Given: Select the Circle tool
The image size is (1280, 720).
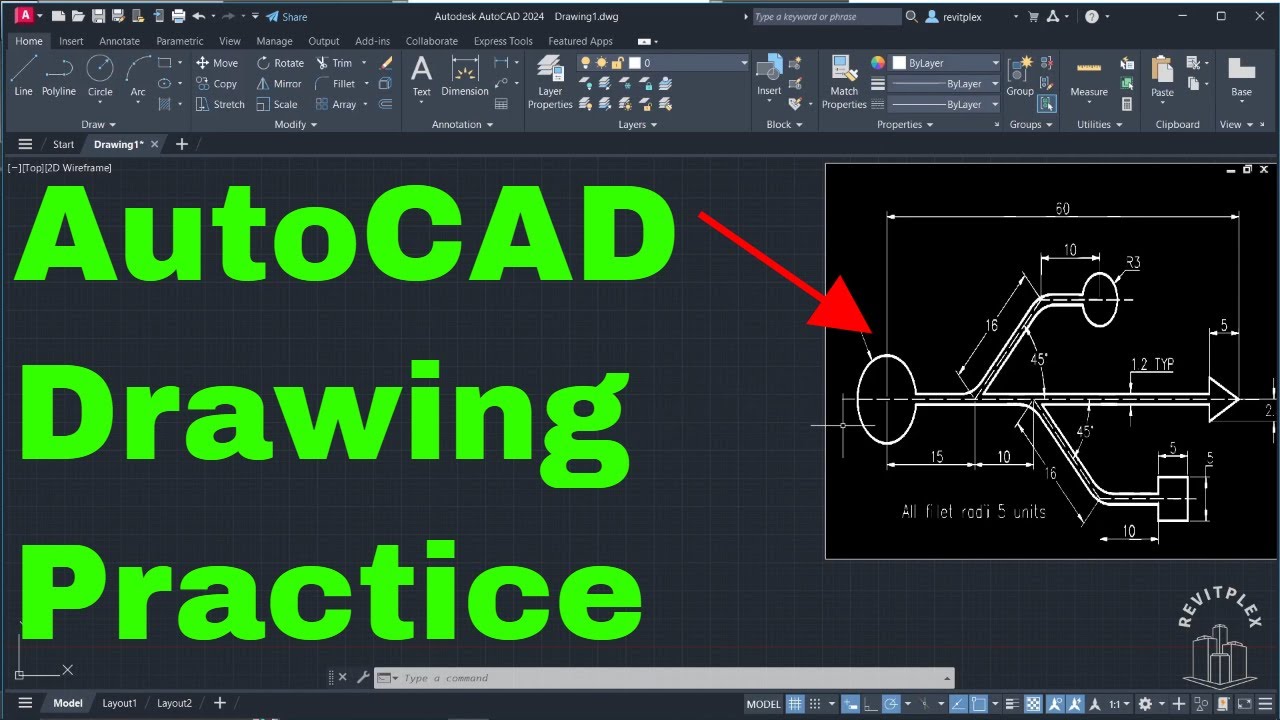Looking at the screenshot, I should tap(100, 76).
